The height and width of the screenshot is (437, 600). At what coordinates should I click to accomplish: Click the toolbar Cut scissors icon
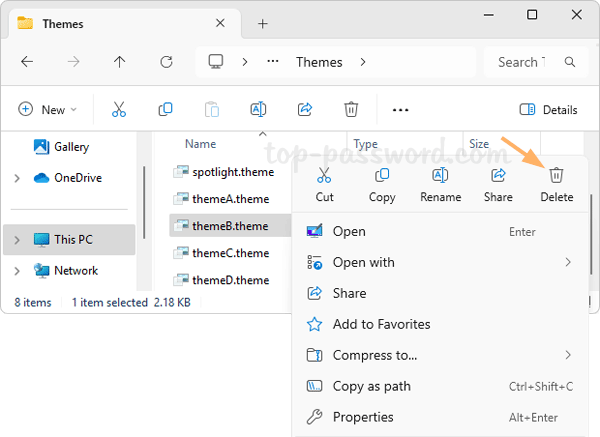[119, 109]
